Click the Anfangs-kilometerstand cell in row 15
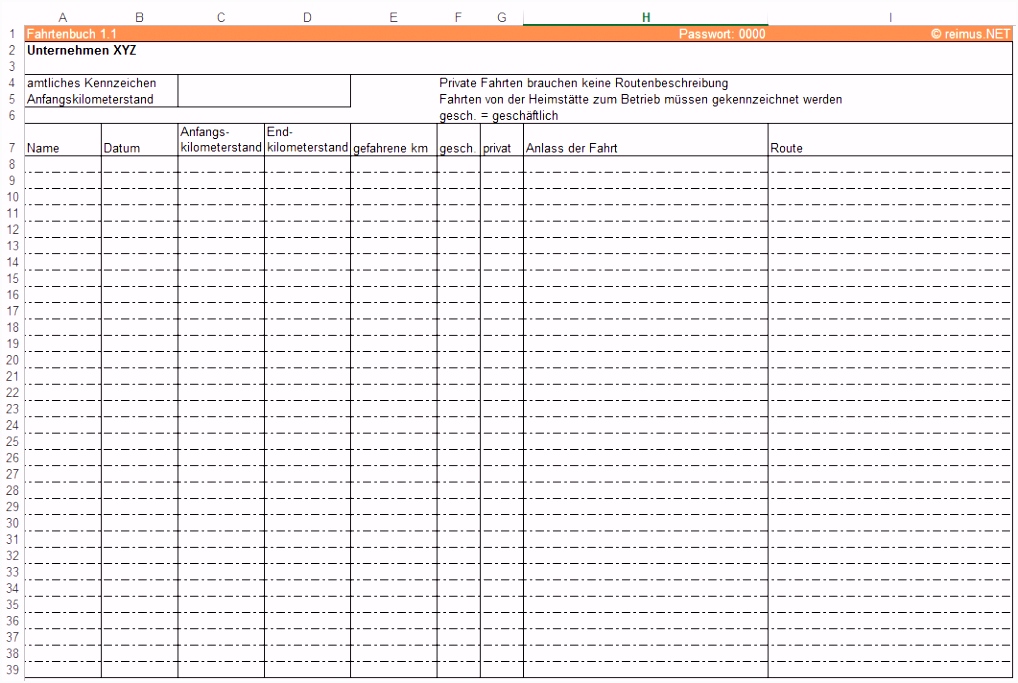Screen dimensions: 1018x683 (221, 279)
